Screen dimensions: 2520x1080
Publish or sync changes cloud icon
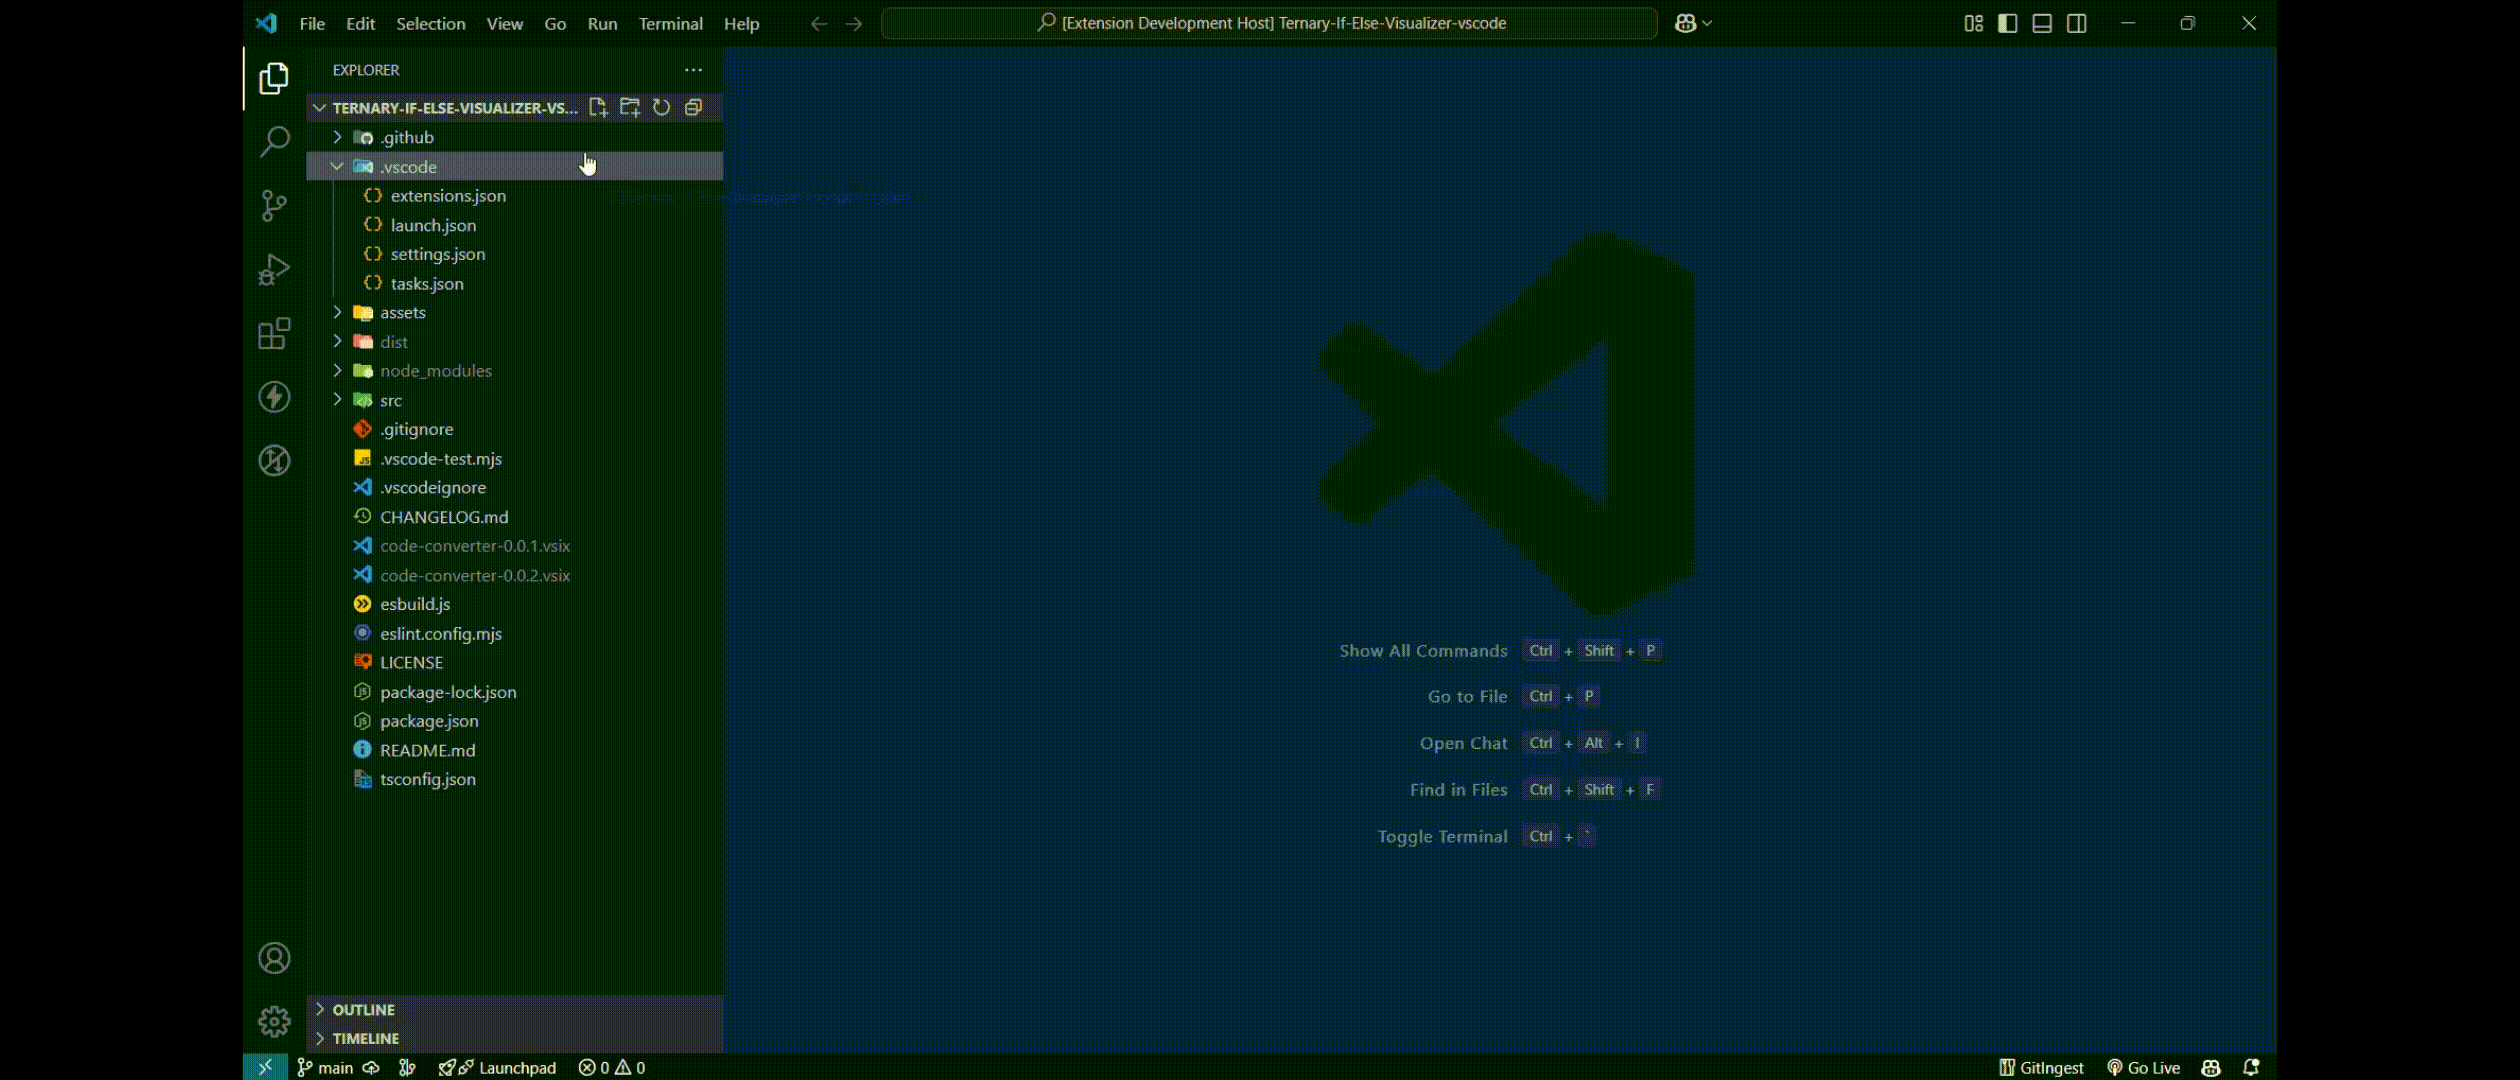coord(371,1067)
